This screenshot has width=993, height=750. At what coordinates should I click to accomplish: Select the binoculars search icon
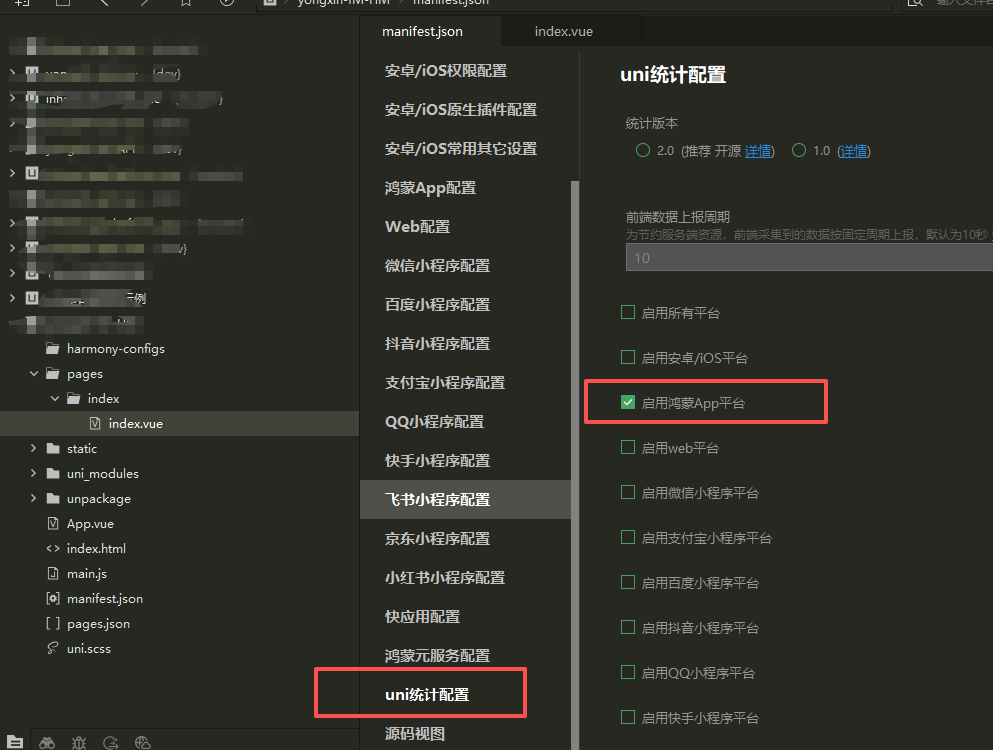[x=47, y=743]
